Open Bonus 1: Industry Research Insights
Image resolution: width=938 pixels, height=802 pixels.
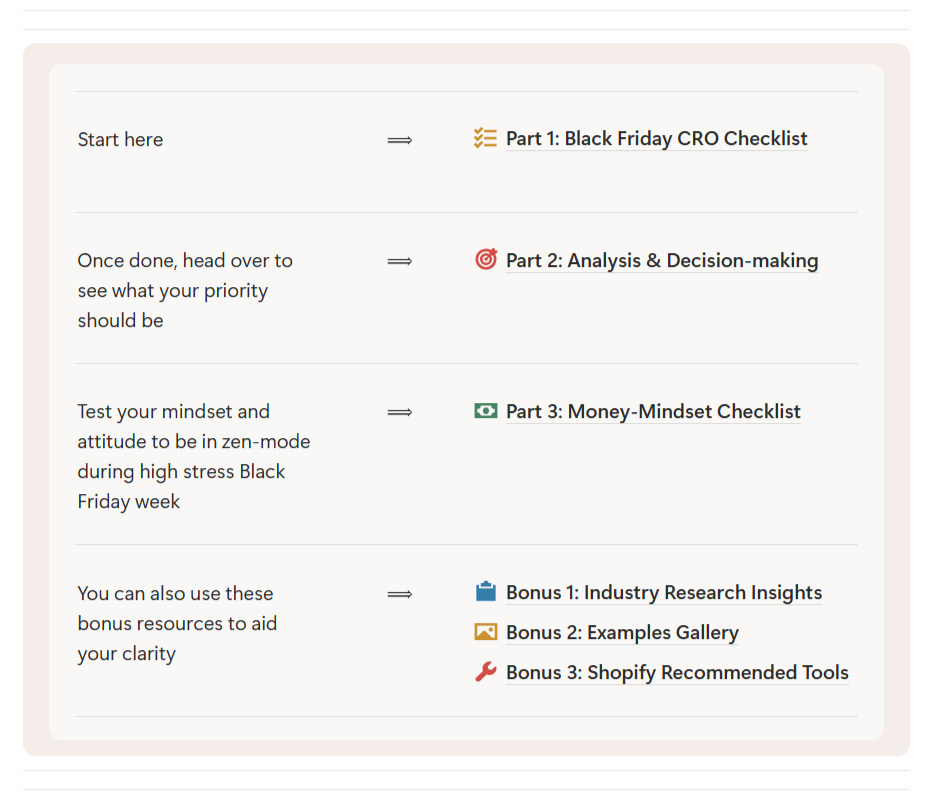[x=664, y=593]
